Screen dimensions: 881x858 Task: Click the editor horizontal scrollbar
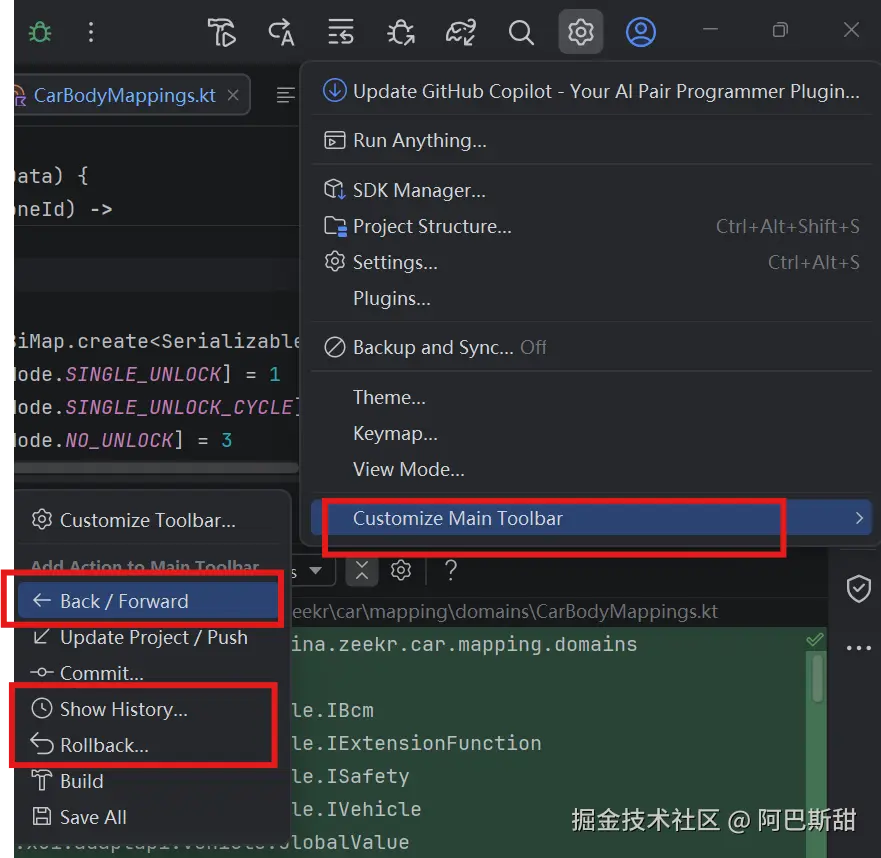[x=157, y=467]
